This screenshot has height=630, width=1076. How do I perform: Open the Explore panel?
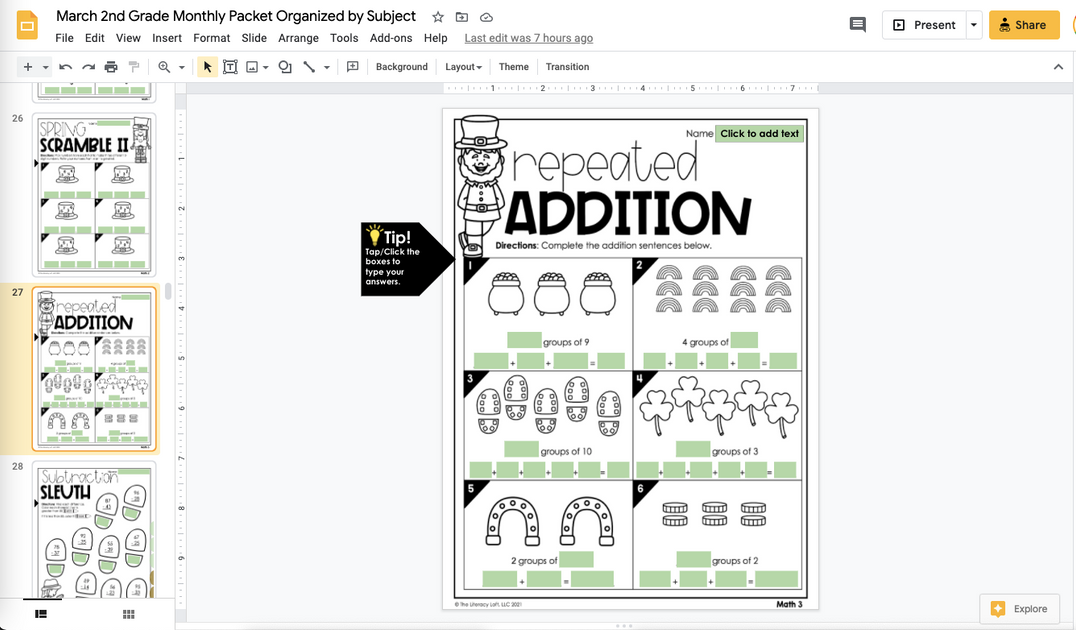click(1019, 608)
